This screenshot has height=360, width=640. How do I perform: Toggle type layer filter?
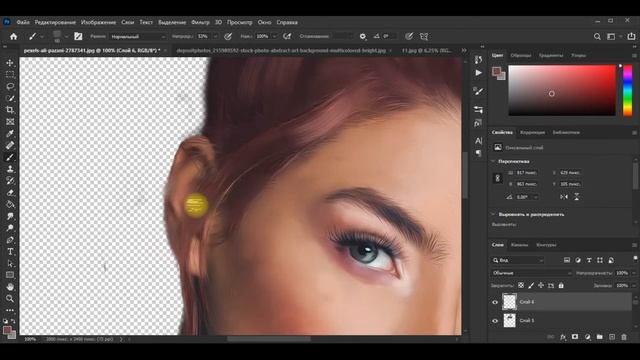click(589, 260)
